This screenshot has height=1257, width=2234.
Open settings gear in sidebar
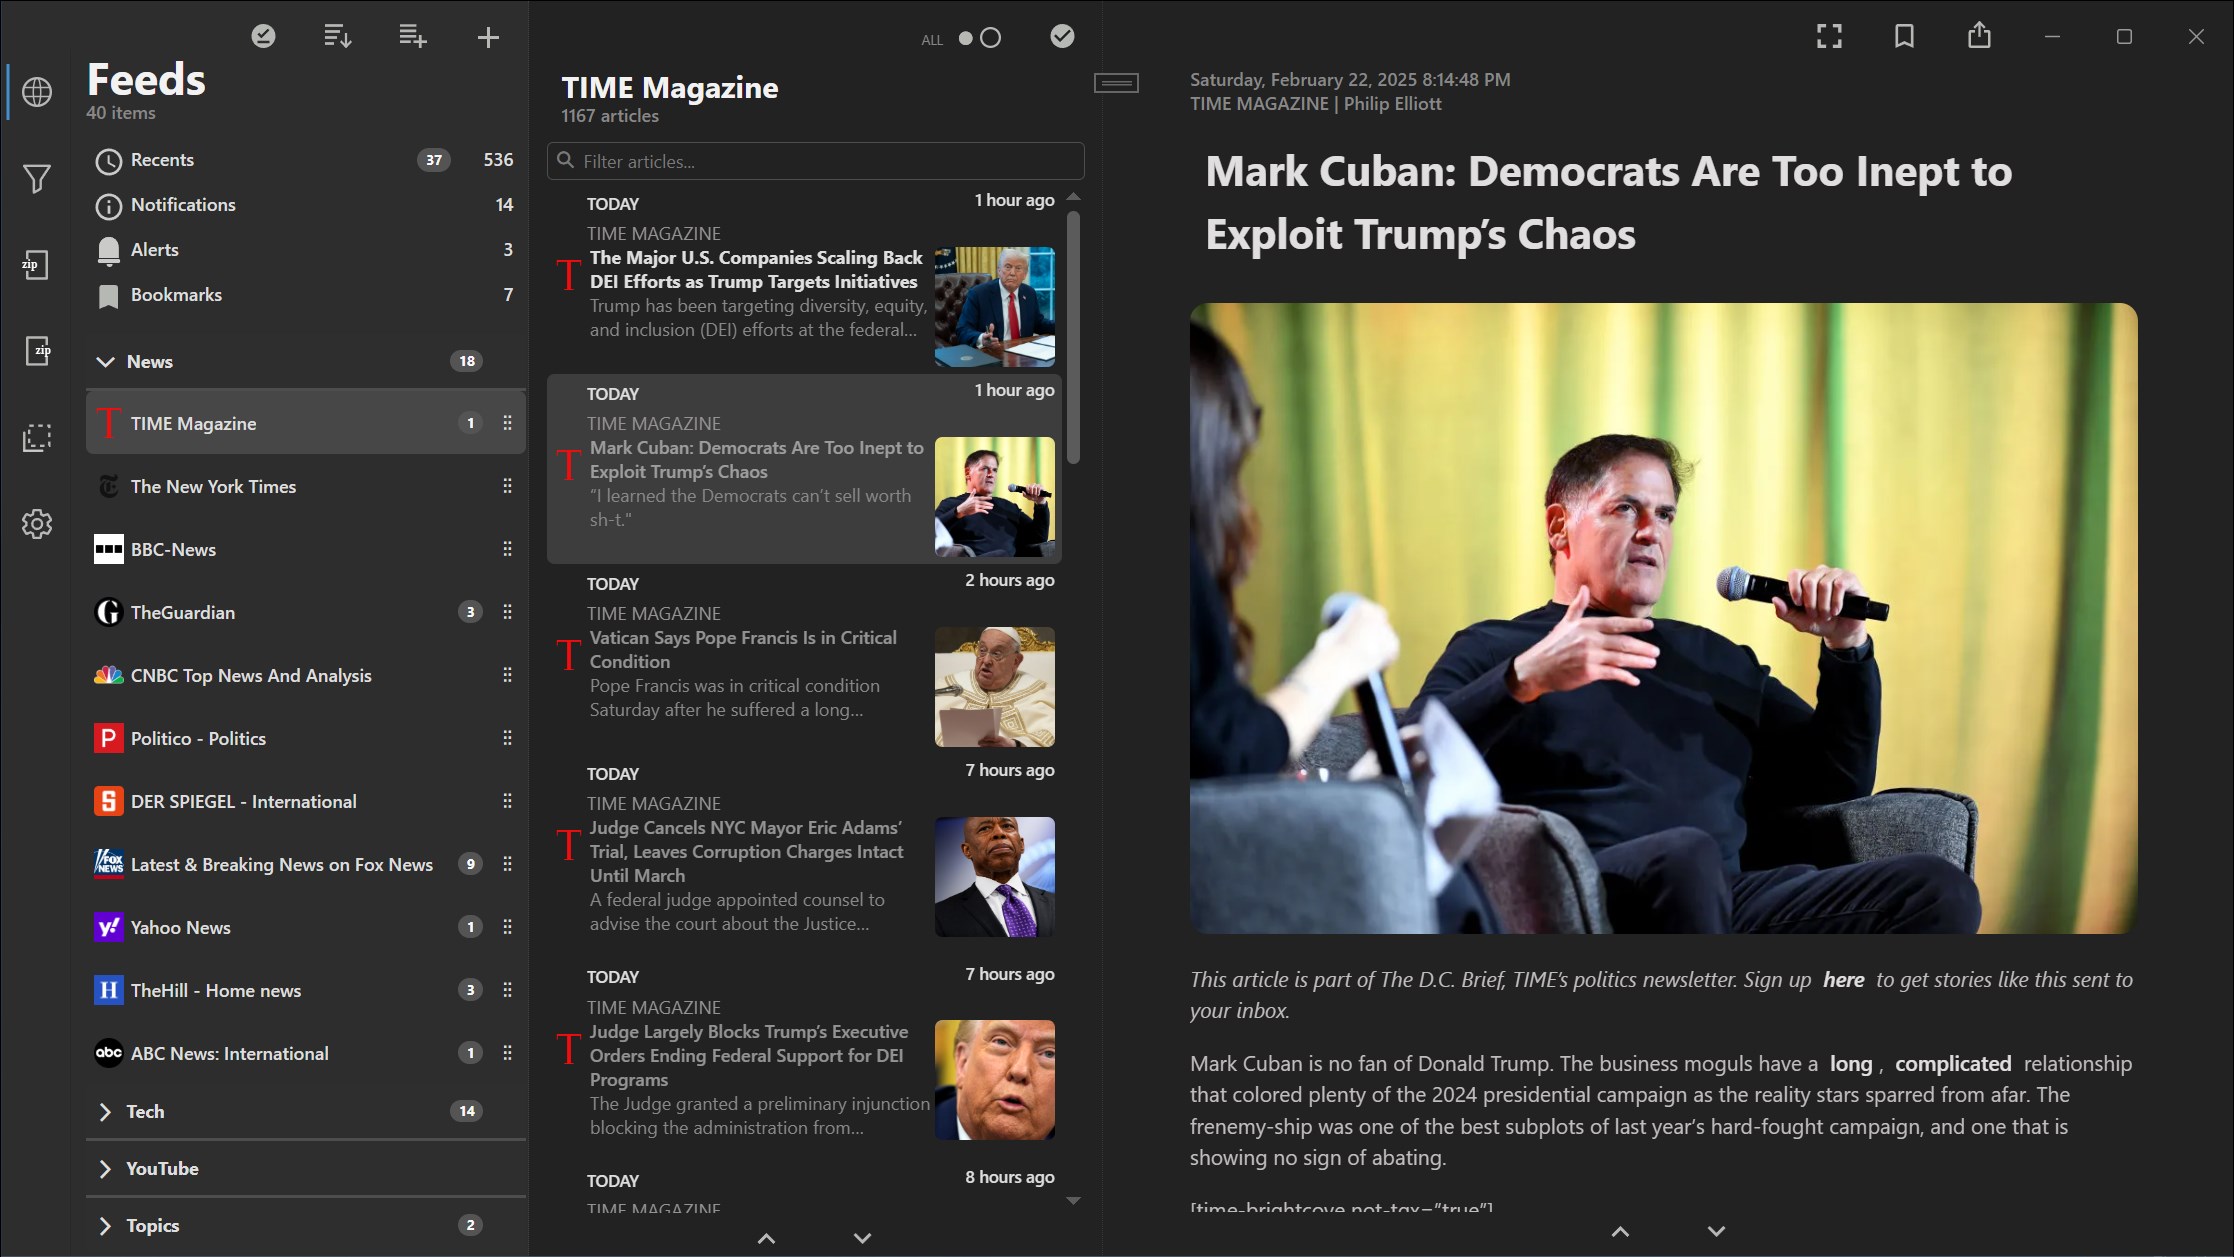(x=37, y=524)
